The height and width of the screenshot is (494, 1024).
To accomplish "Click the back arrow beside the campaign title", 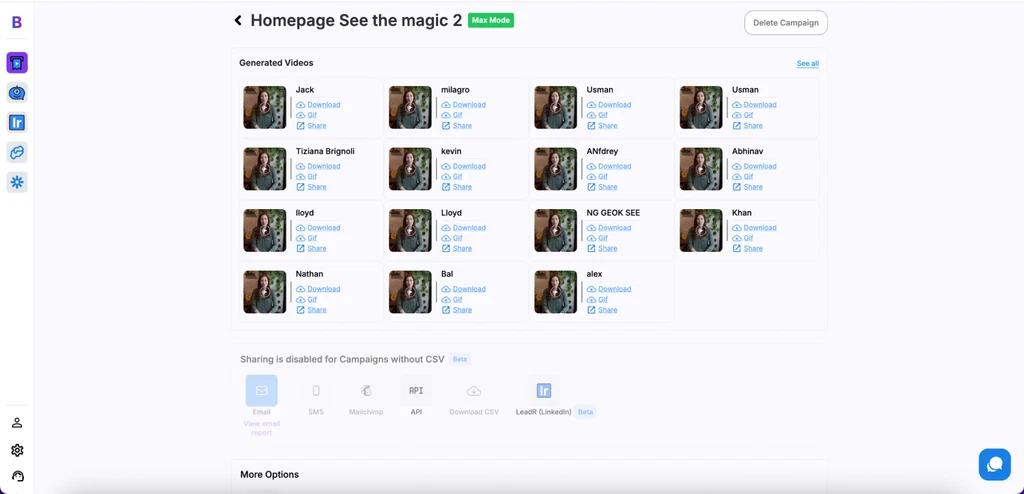I will tap(238, 20).
